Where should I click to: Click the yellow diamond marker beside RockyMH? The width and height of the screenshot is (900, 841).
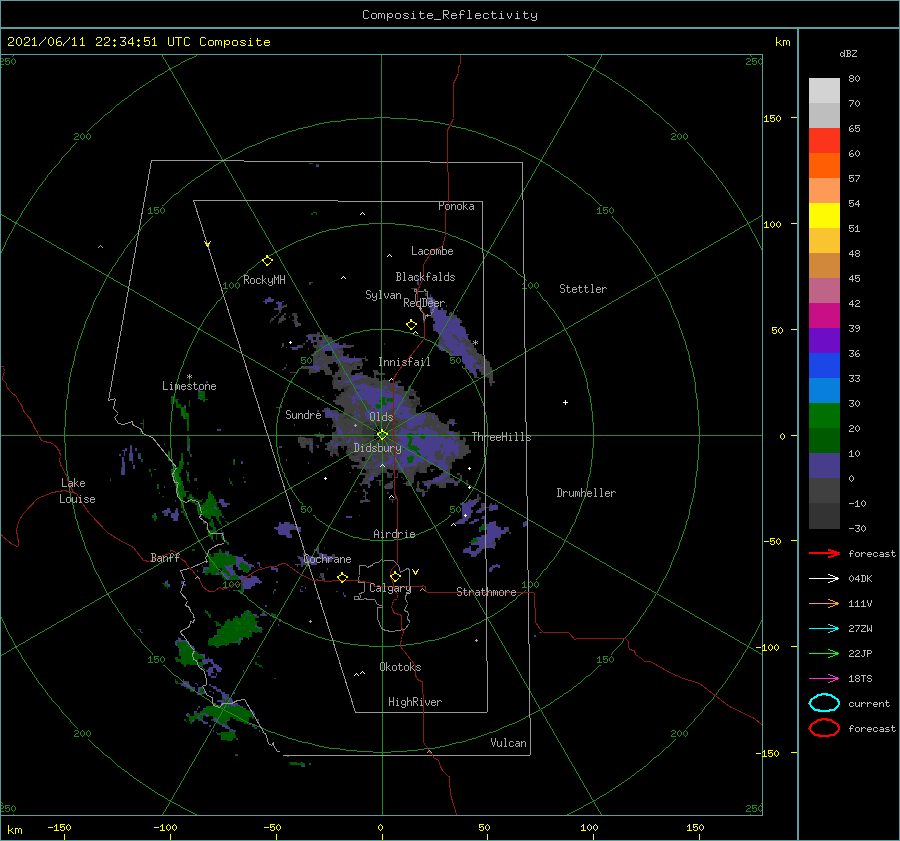point(267,261)
